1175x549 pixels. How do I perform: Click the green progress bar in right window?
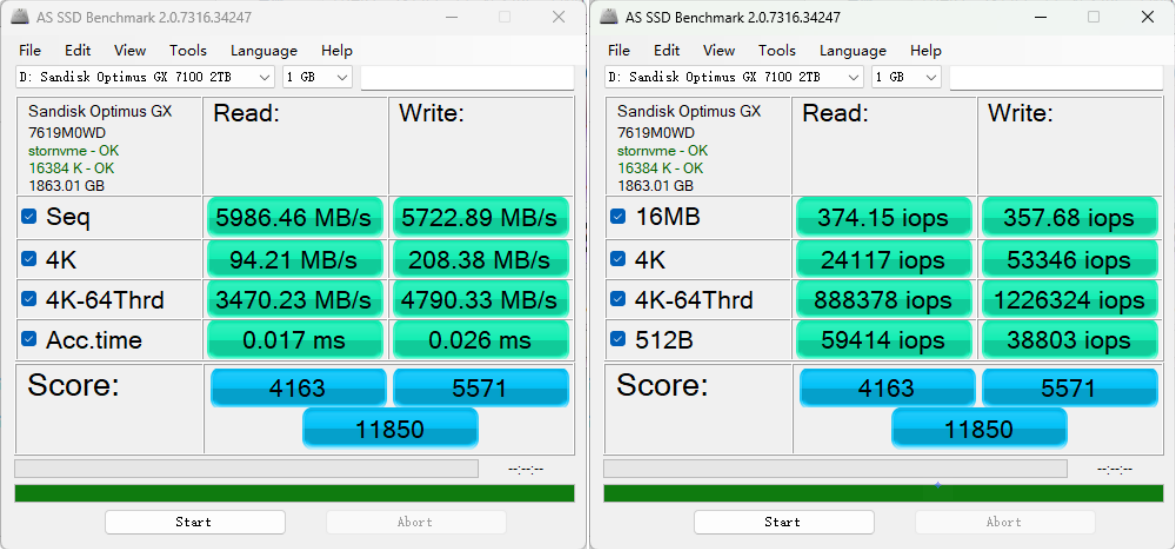883,493
